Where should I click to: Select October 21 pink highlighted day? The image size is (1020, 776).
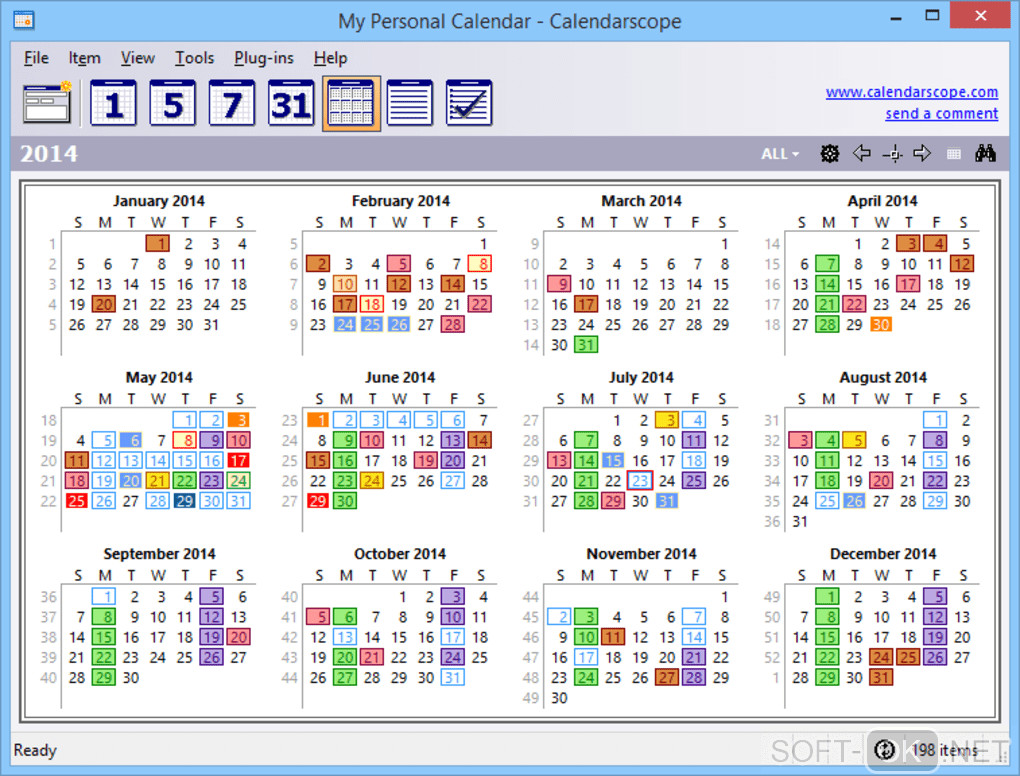[372, 657]
